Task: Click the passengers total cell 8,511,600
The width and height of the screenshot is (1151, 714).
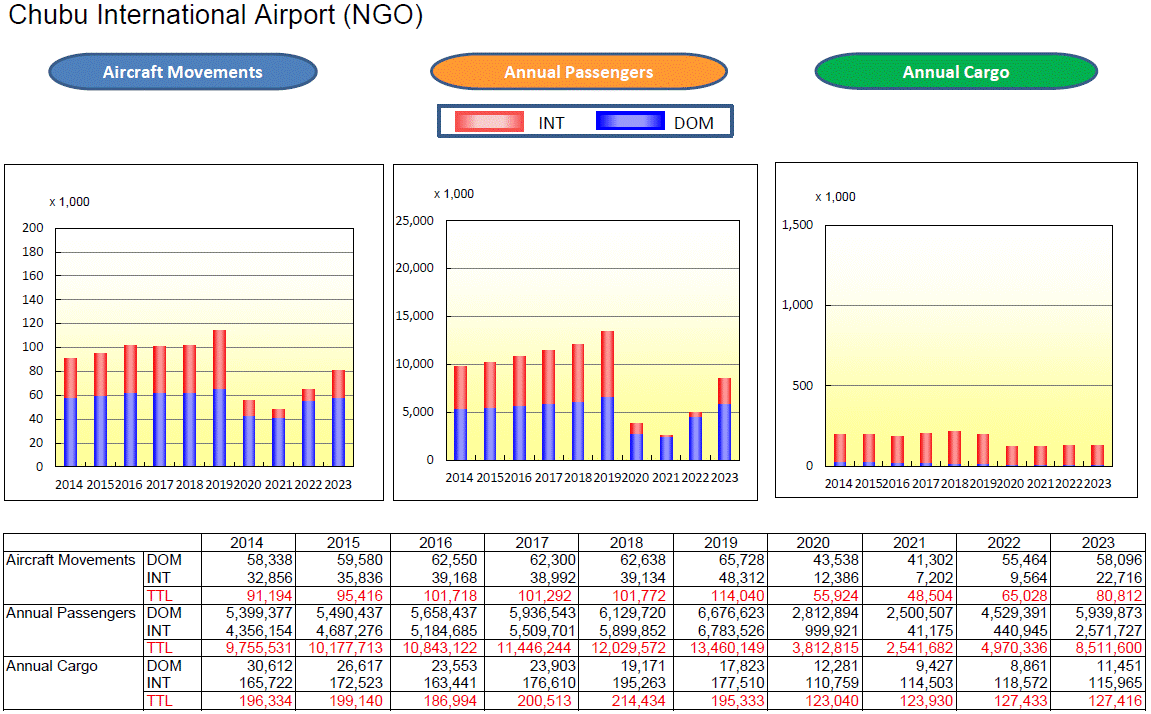Action: [x=1108, y=649]
